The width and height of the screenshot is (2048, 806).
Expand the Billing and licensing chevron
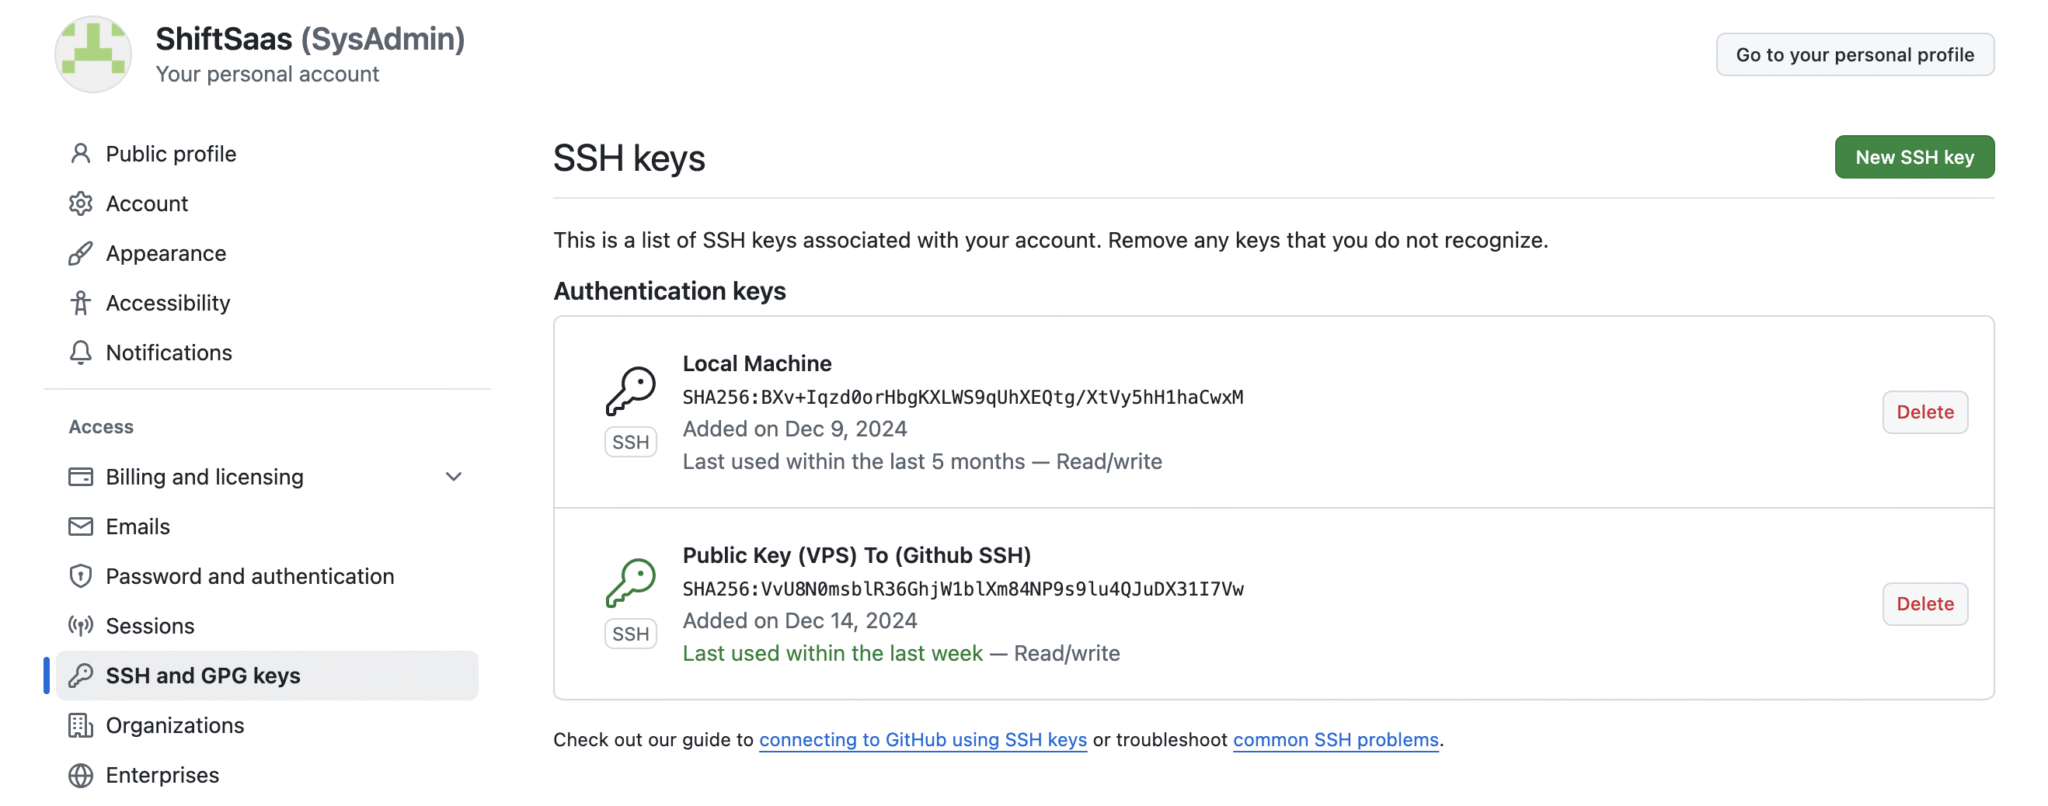coord(454,477)
